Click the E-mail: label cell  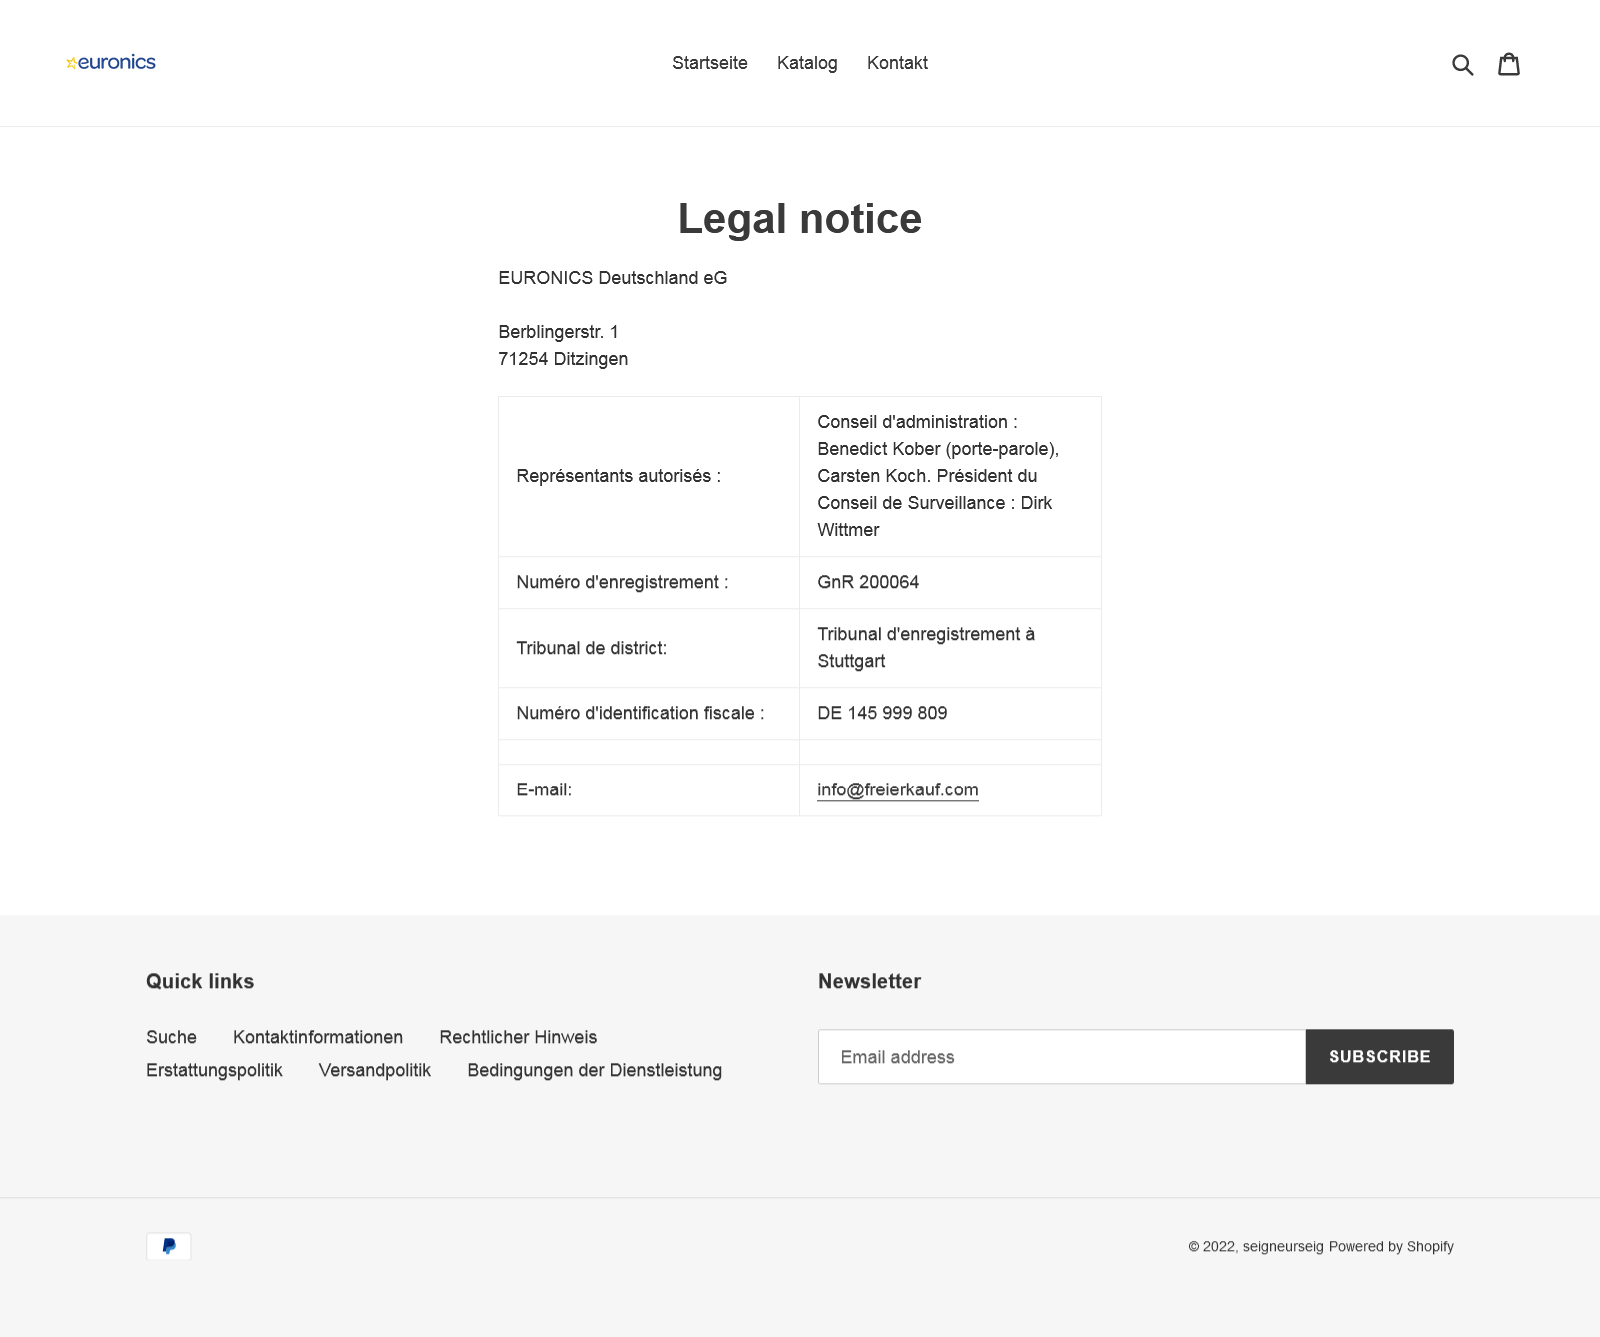(649, 790)
